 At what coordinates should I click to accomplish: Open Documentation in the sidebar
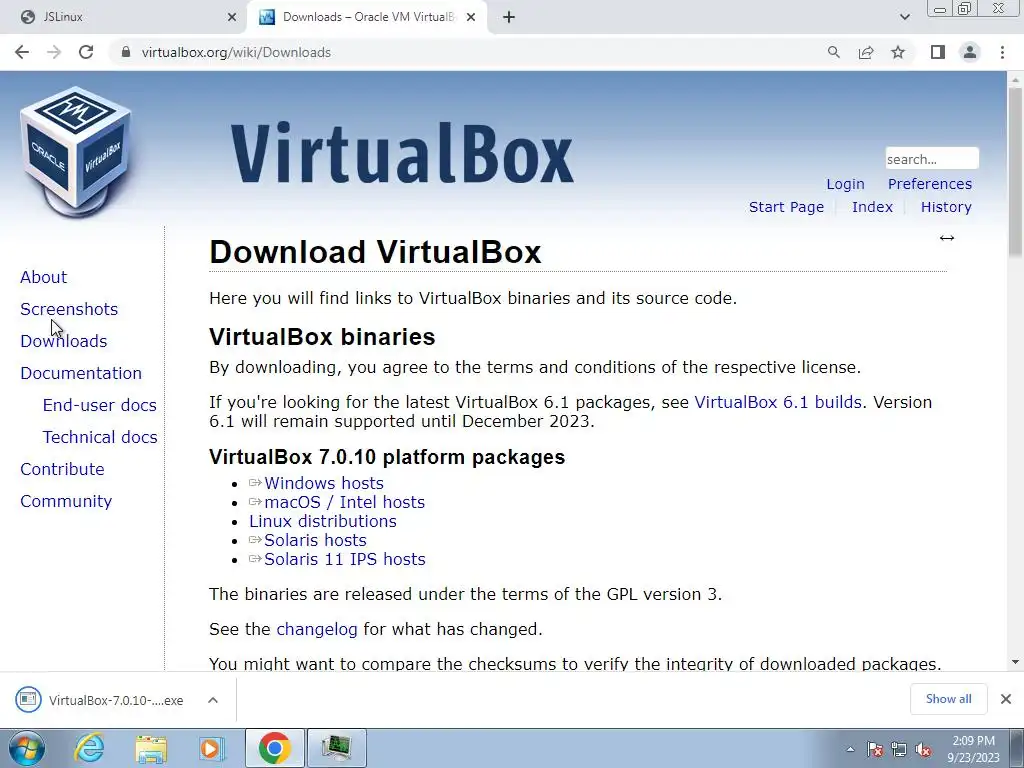(81, 373)
